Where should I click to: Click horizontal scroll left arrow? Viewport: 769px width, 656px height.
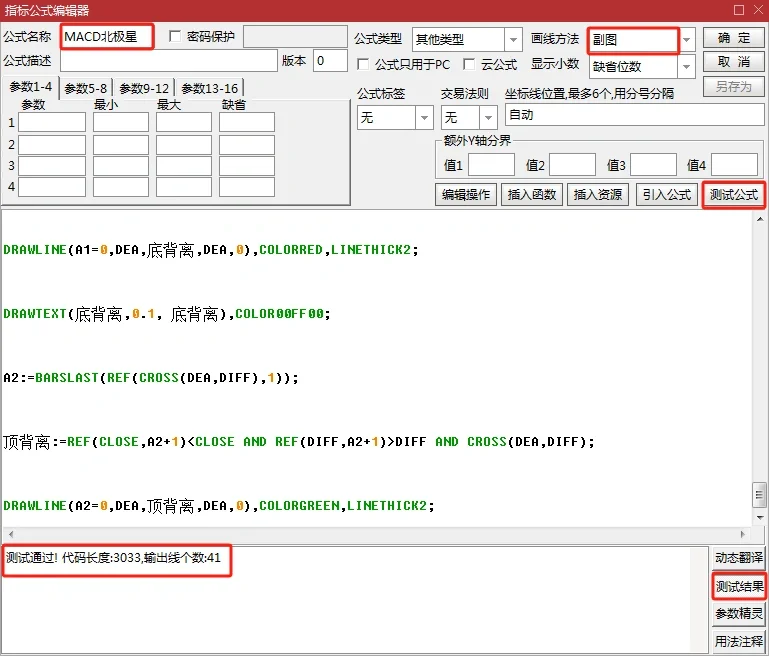[11, 534]
